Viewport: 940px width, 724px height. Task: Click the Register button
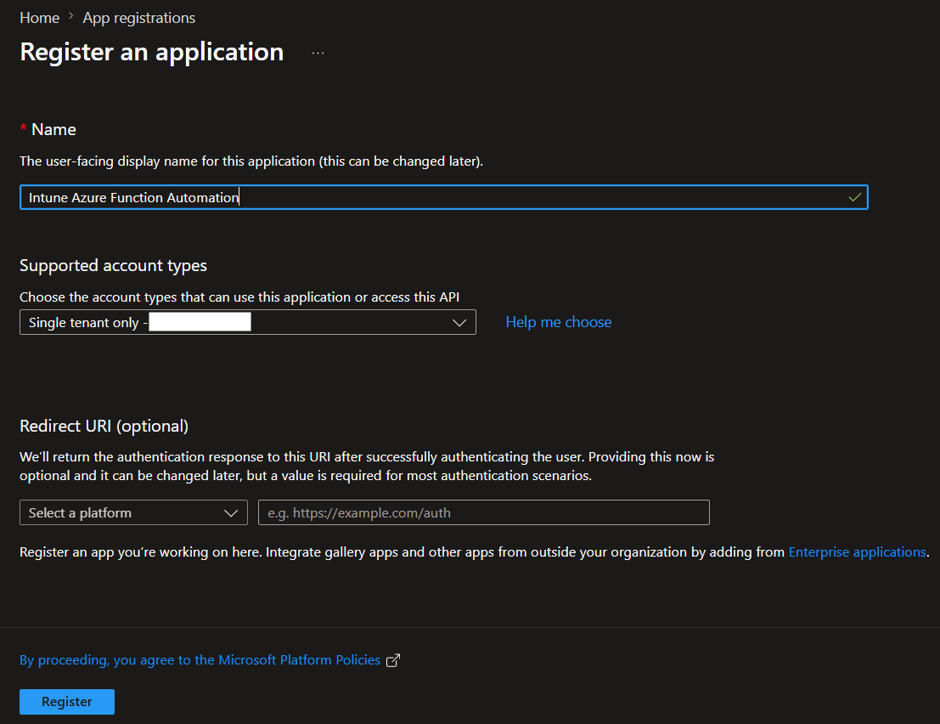[67, 702]
